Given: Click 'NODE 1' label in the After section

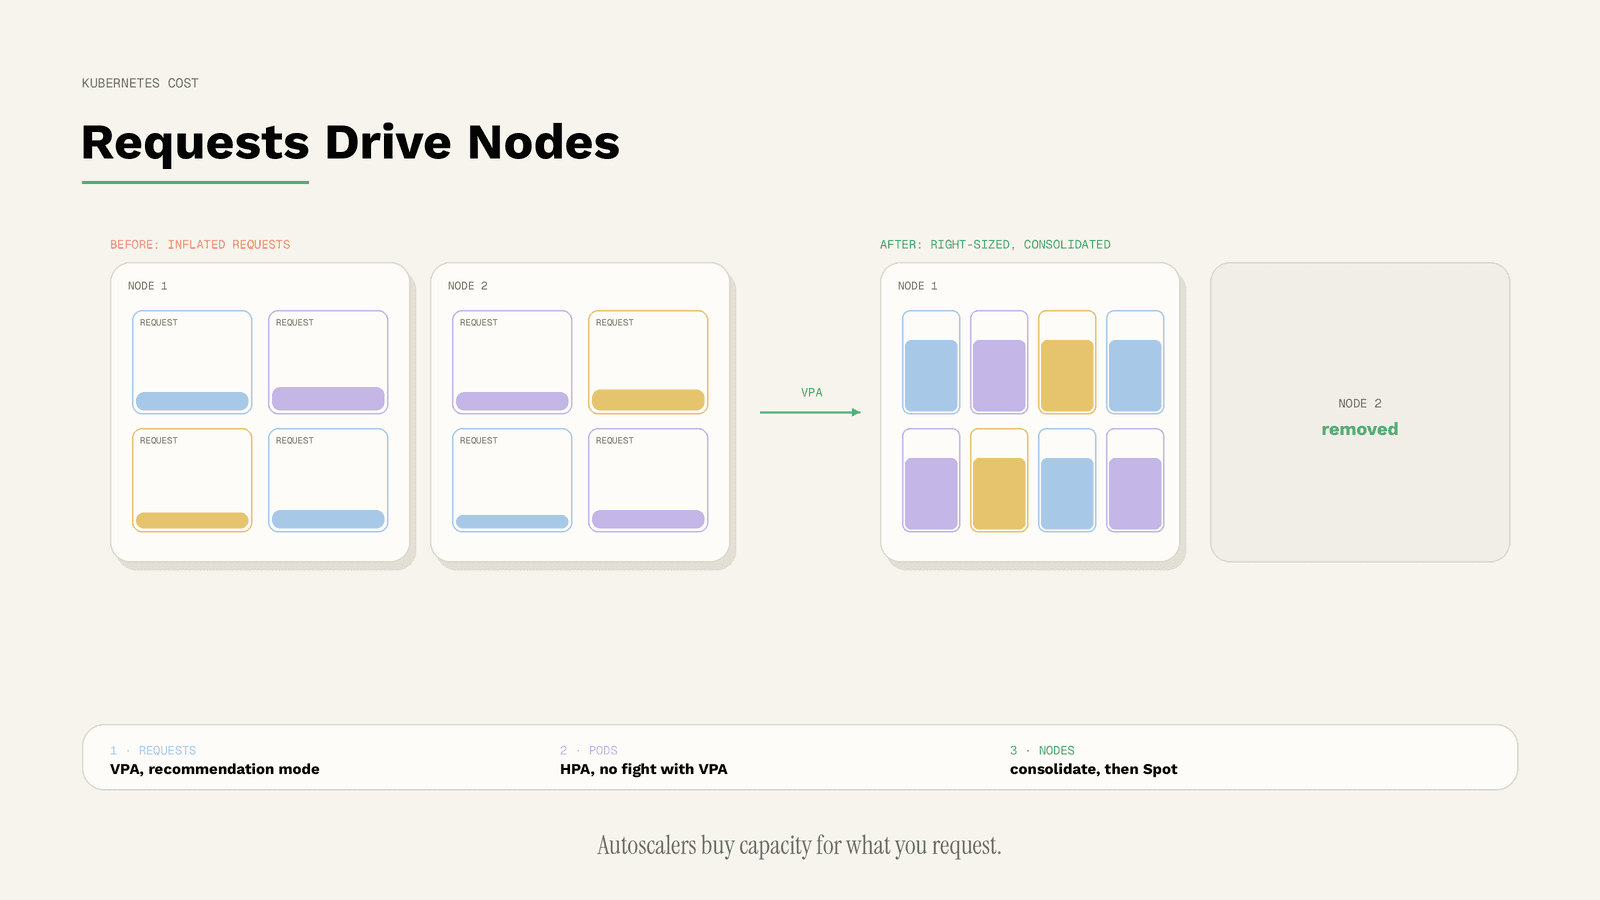Looking at the screenshot, I should [x=918, y=286].
